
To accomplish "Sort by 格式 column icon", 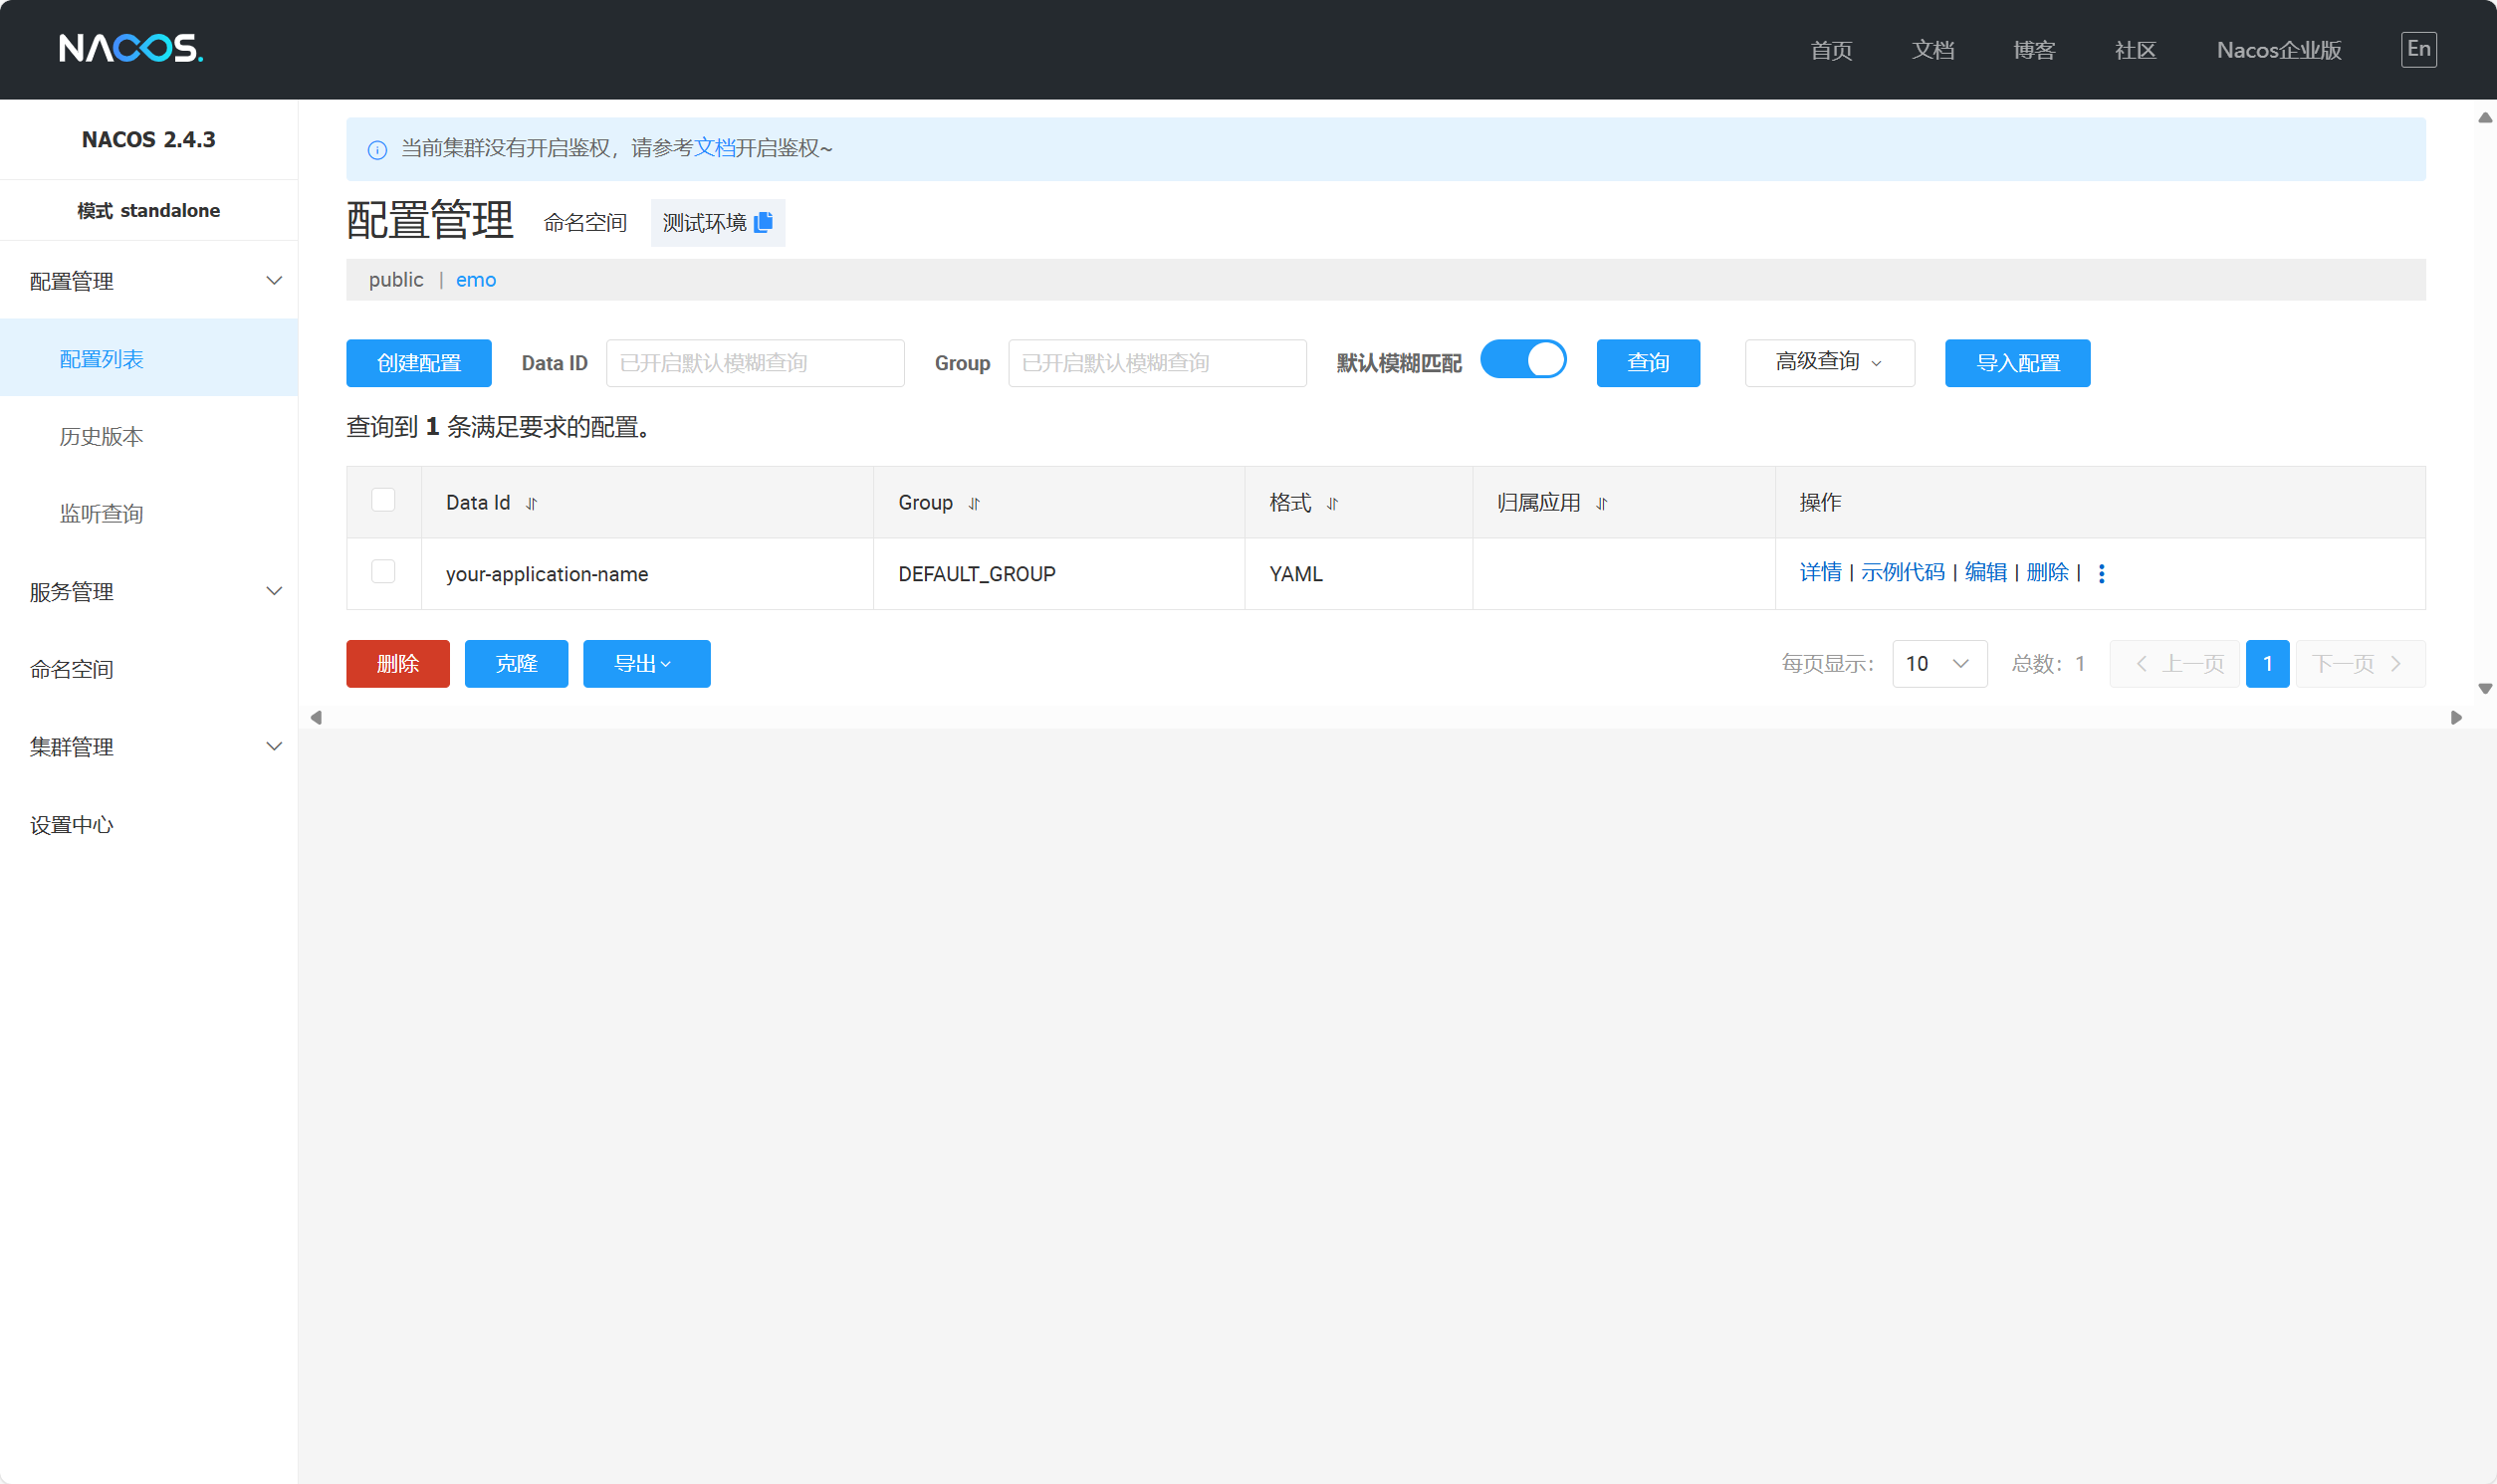I will [x=1332, y=504].
